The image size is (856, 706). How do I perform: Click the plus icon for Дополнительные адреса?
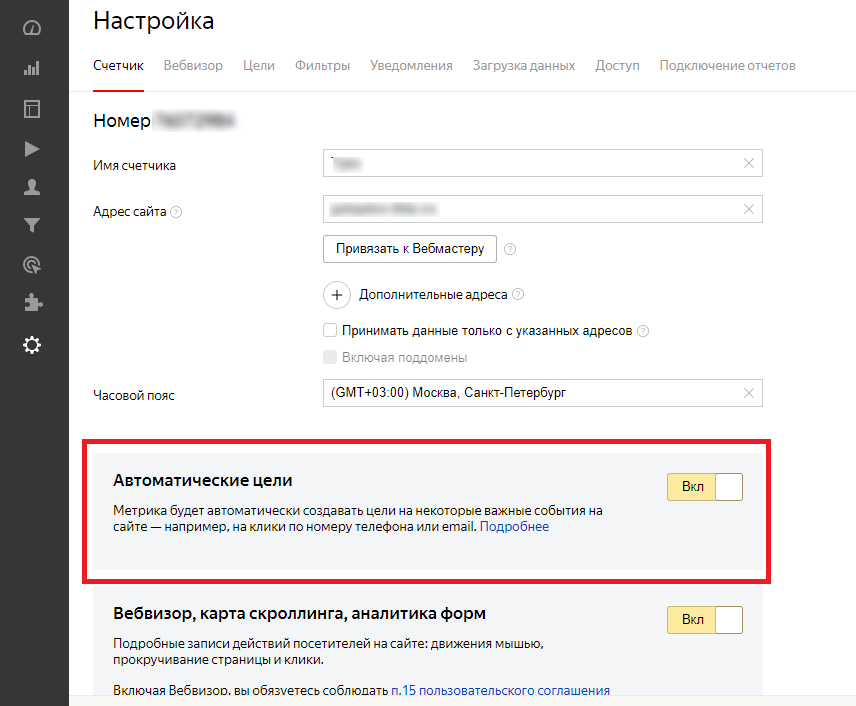(x=337, y=295)
